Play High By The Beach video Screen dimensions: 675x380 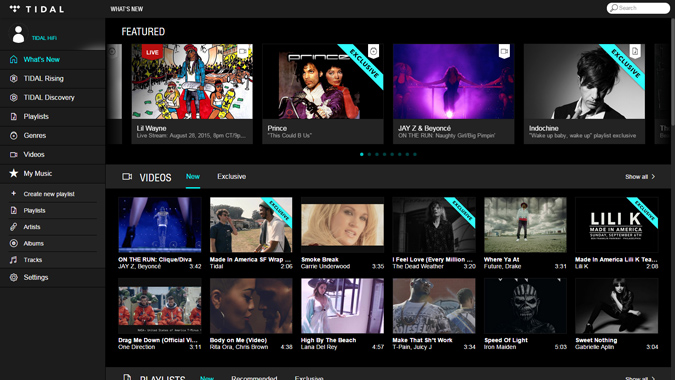tap(342, 306)
